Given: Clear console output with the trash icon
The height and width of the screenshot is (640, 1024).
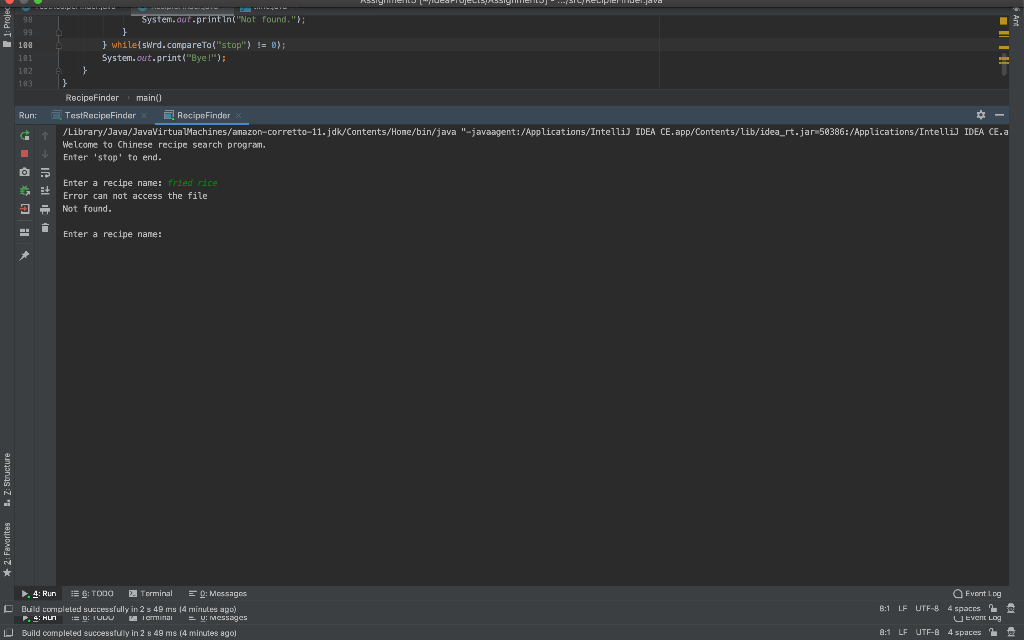Looking at the screenshot, I should [45, 228].
